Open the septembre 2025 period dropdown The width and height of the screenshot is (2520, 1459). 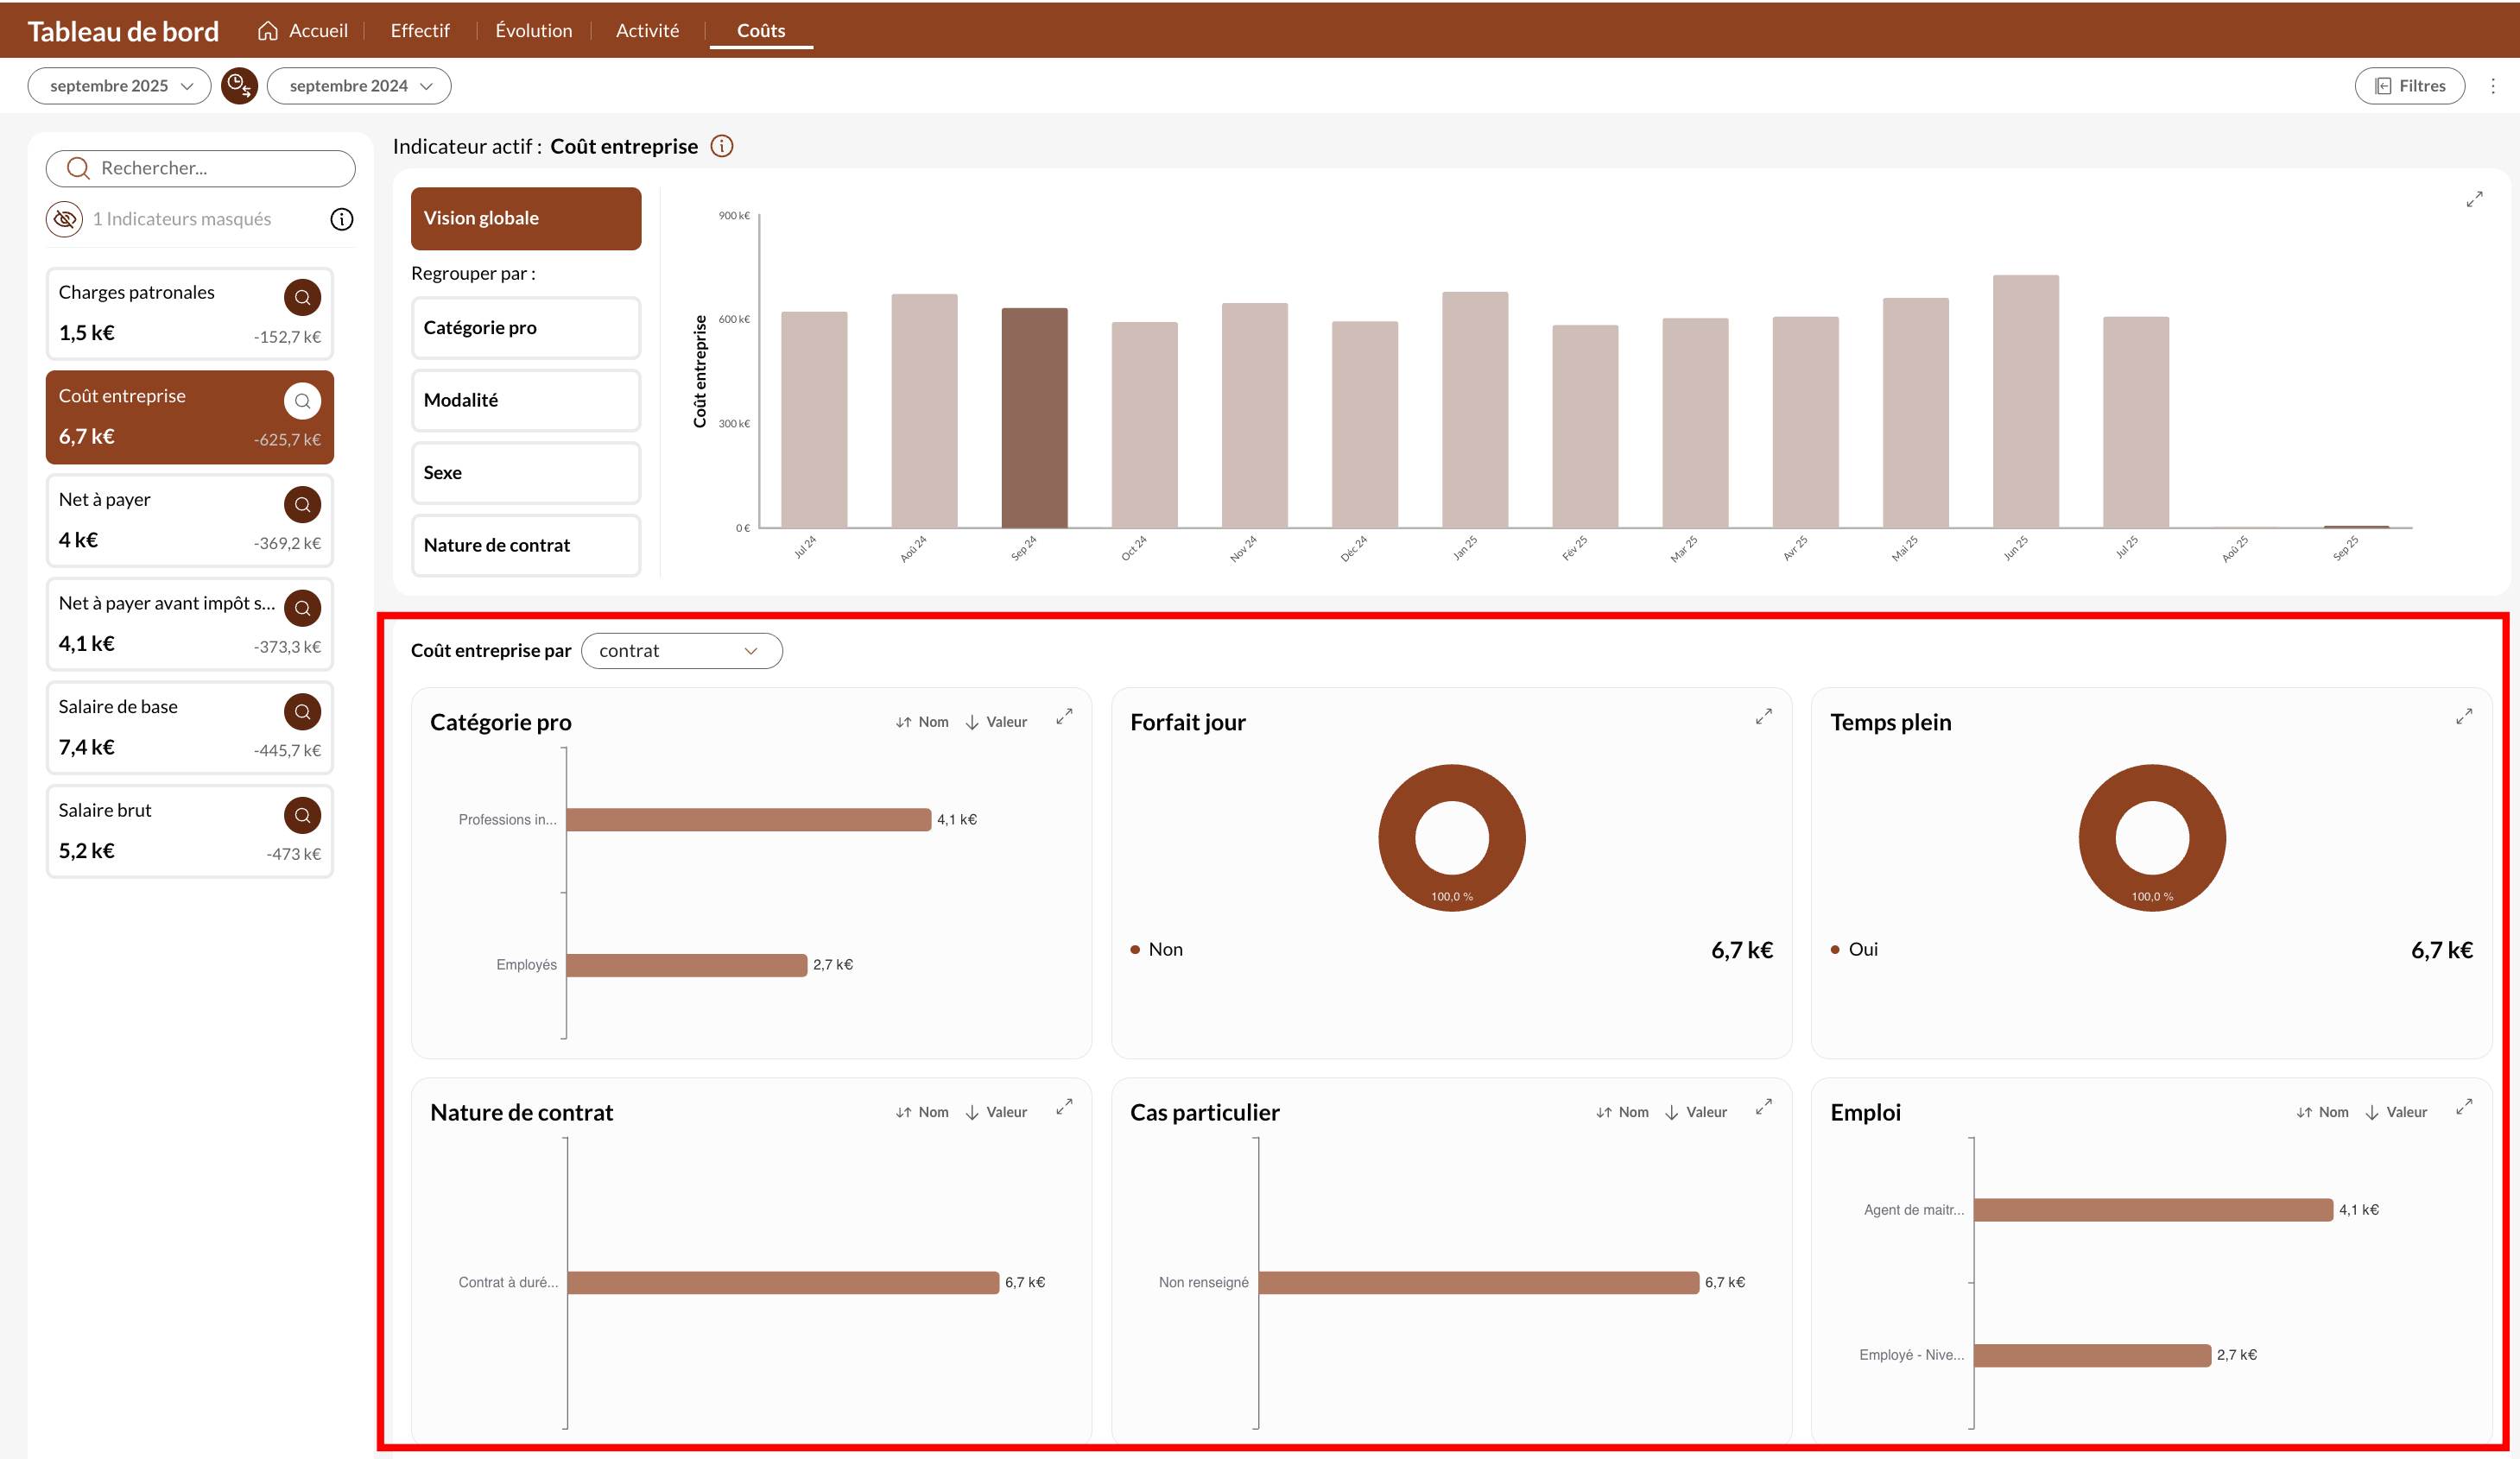119,86
